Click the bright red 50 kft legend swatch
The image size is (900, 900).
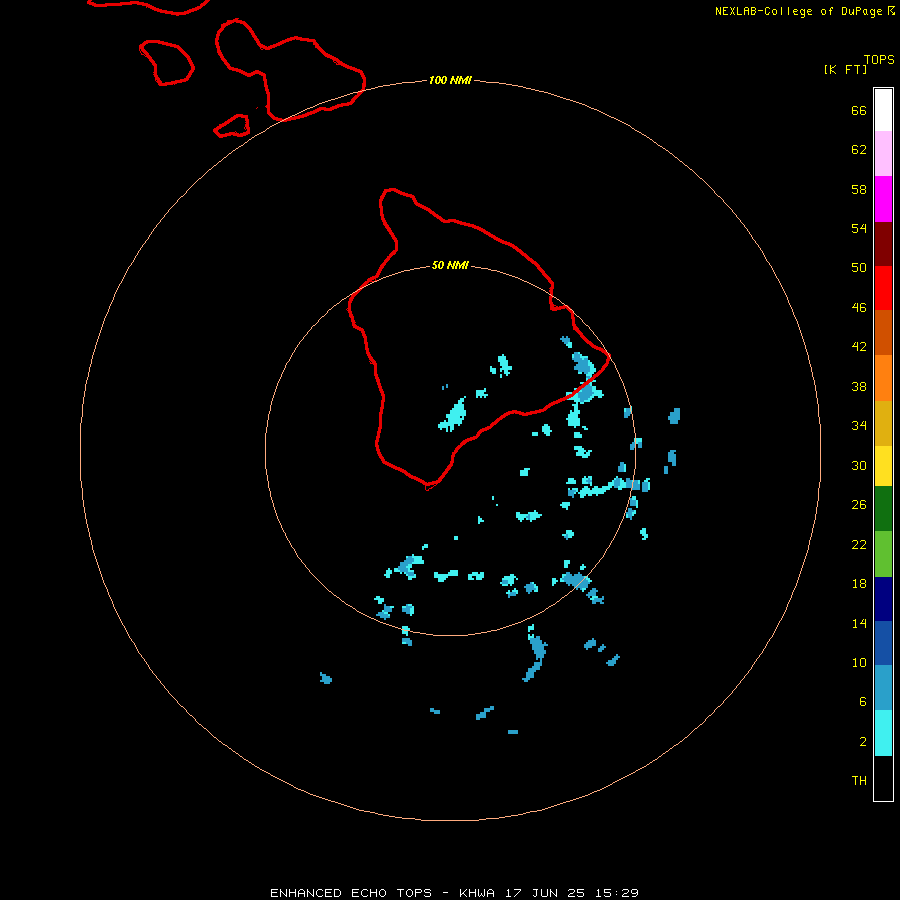click(883, 288)
